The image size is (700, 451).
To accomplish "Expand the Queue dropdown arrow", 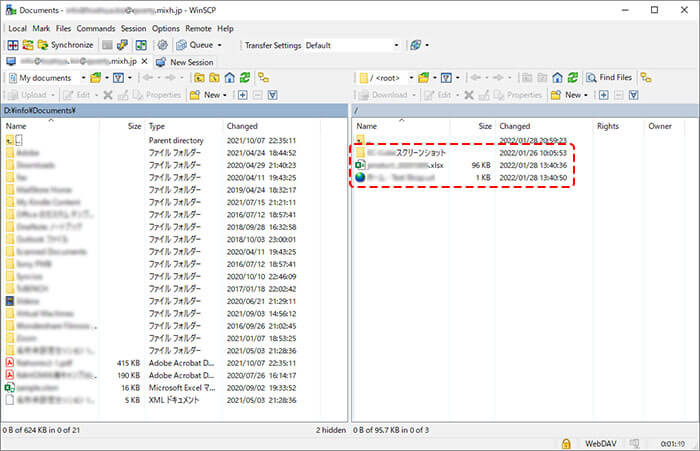I will pos(219,45).
